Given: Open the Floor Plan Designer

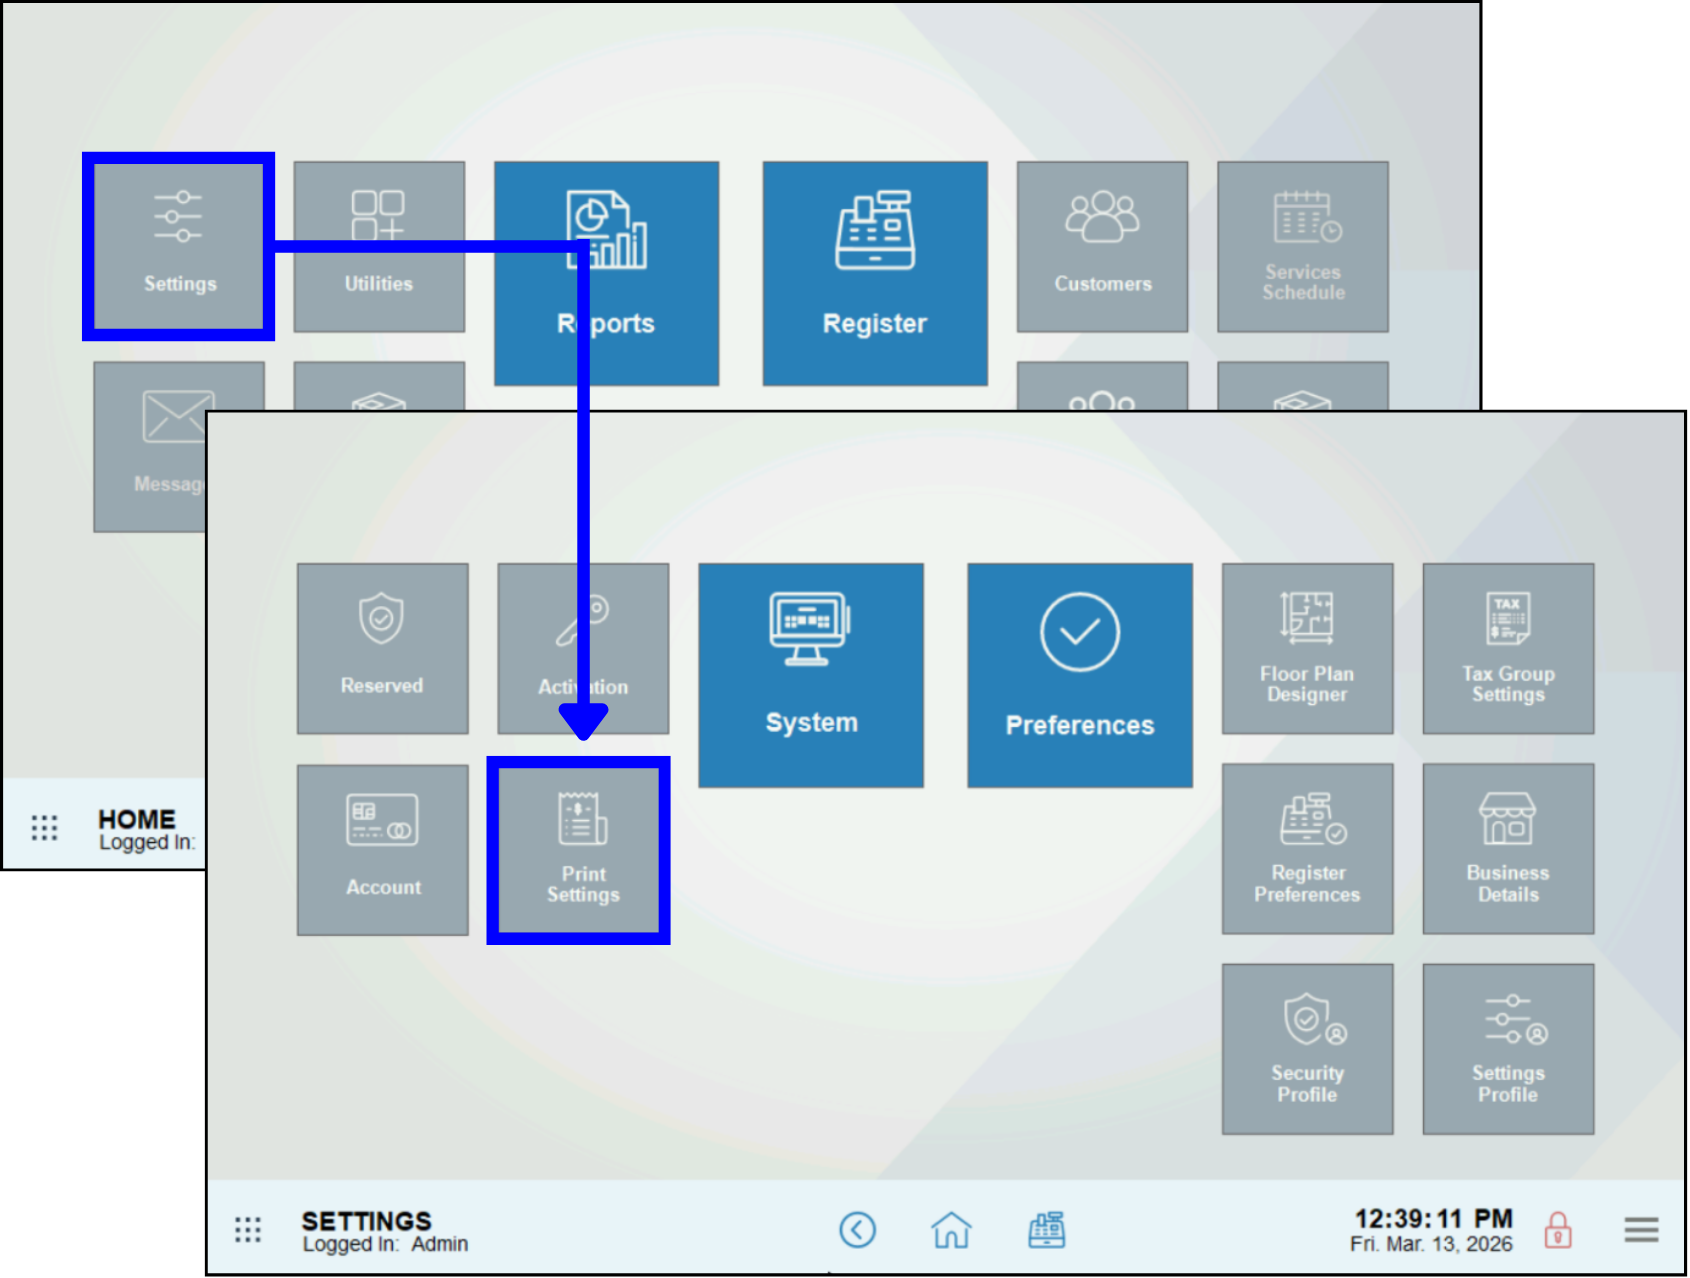Looking at the screenshot, I should click(x=1307, y=648).
